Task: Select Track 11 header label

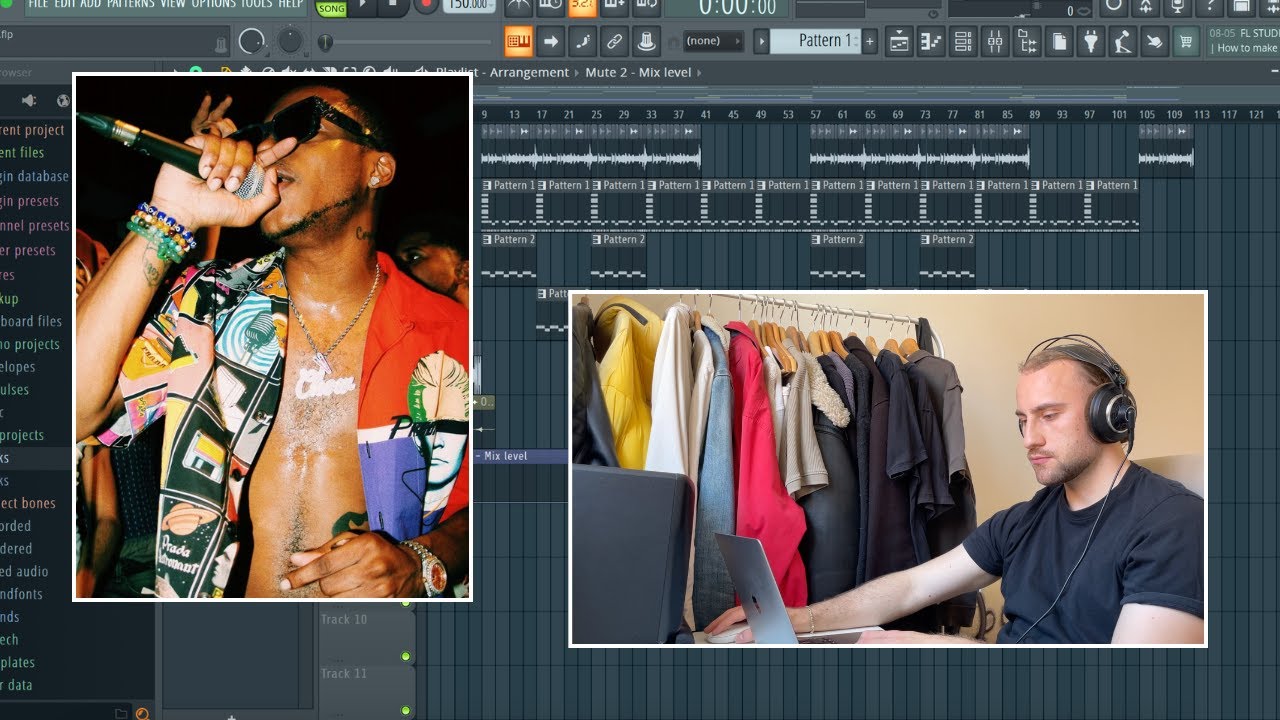Action: 344,673
